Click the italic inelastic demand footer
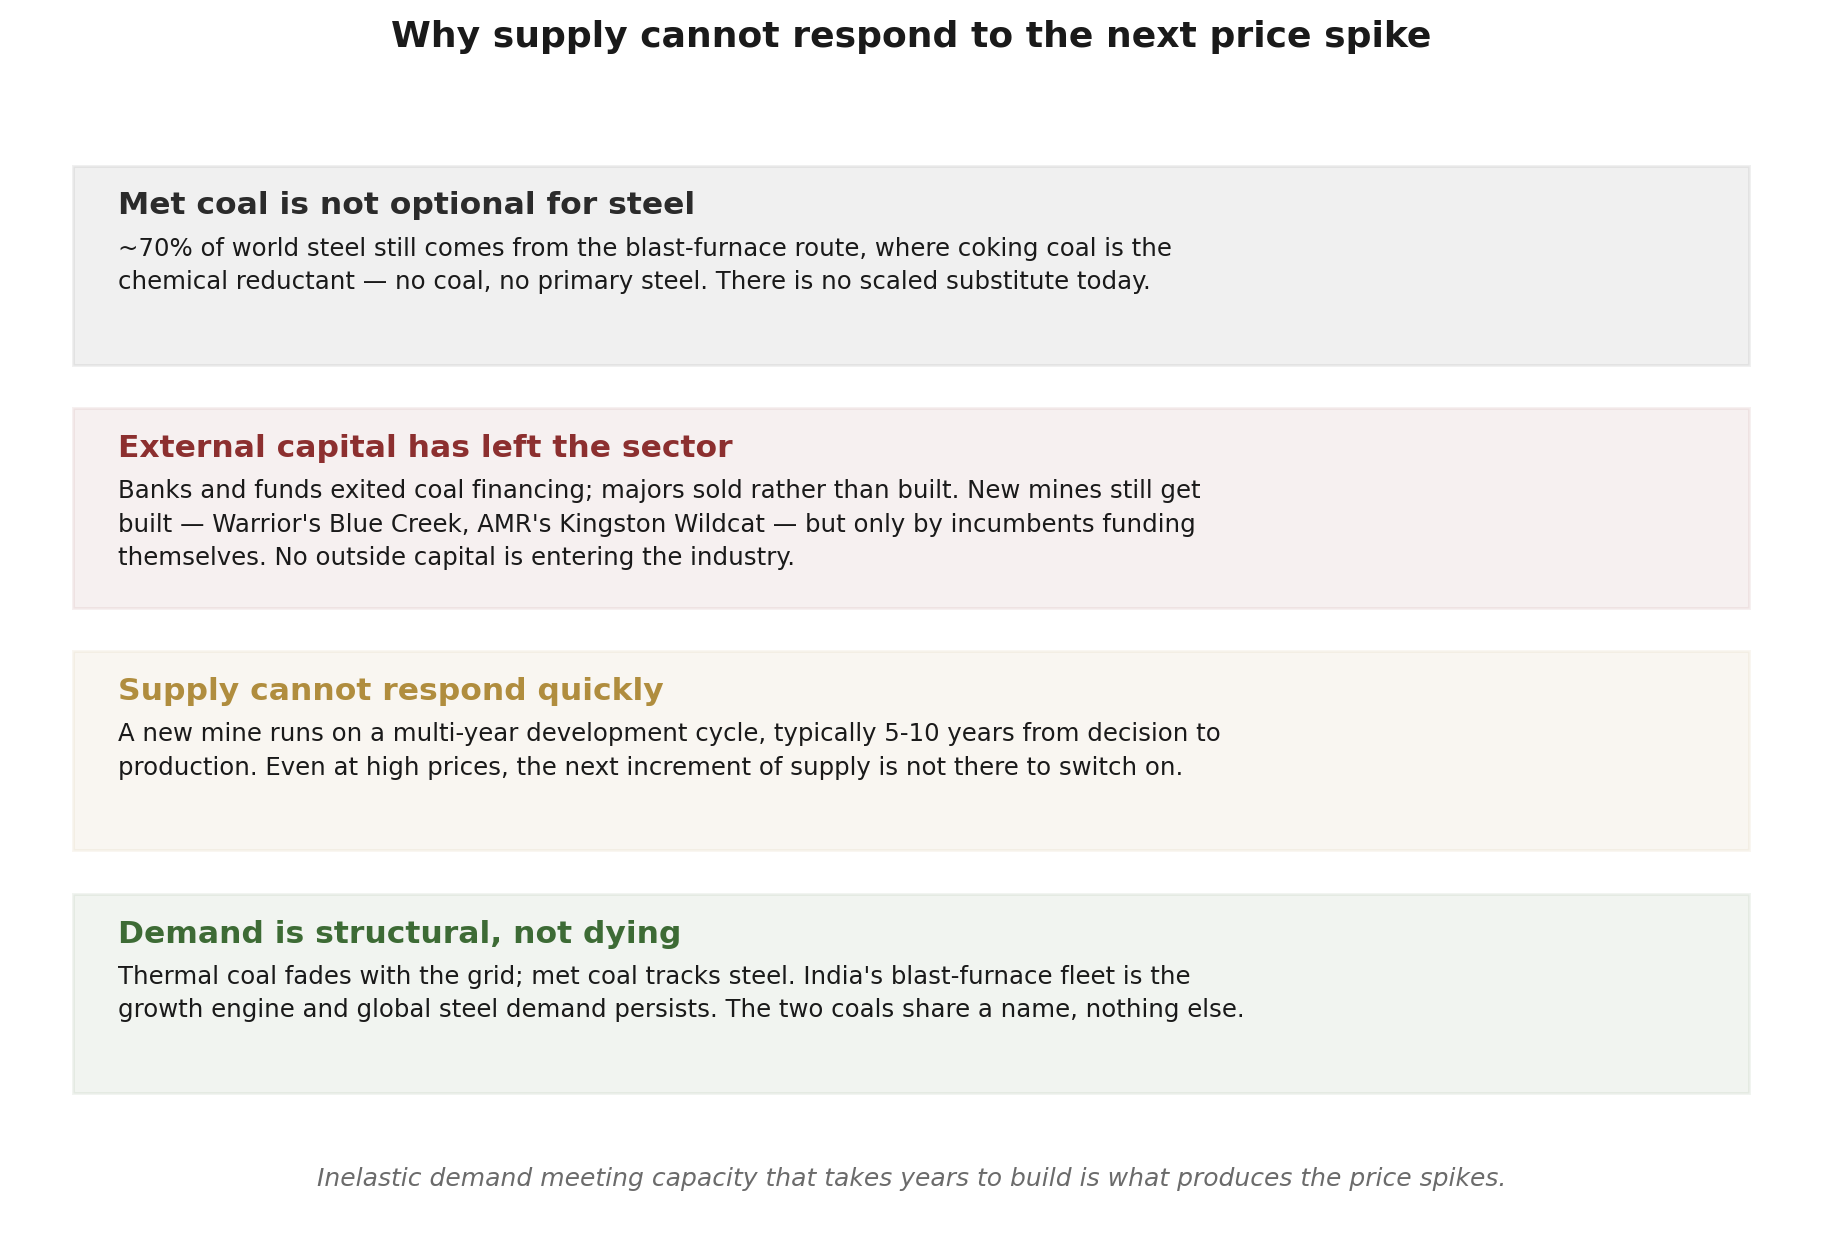Image resolution: width=1822 pixels, height=1234 pixels. point(911,1178)
